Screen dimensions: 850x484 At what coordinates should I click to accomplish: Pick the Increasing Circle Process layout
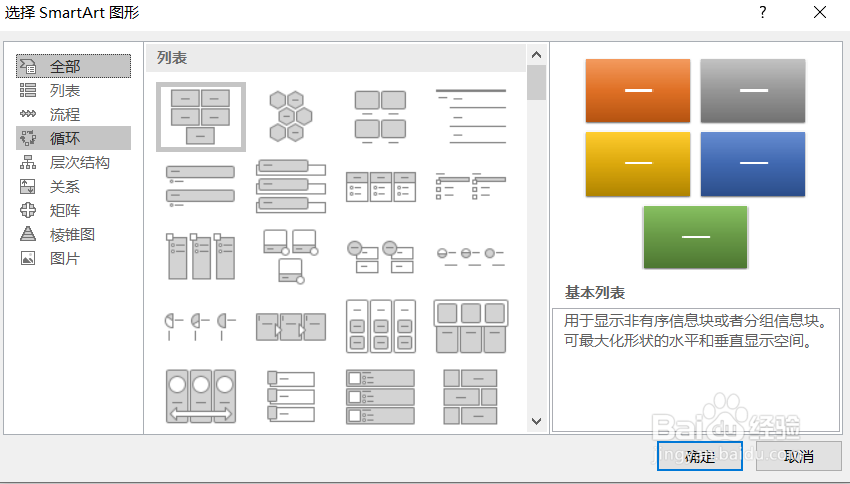(x=471, y=256)
